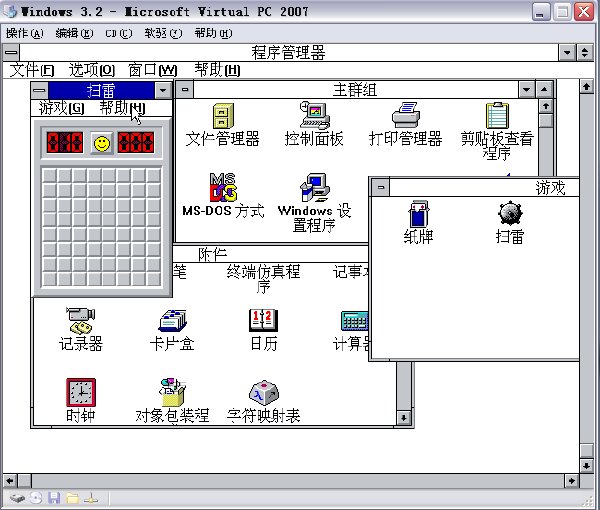Click 主群组 scrollbar up arrow
Screen dimensions: 600x510
[x=546, y=106]
